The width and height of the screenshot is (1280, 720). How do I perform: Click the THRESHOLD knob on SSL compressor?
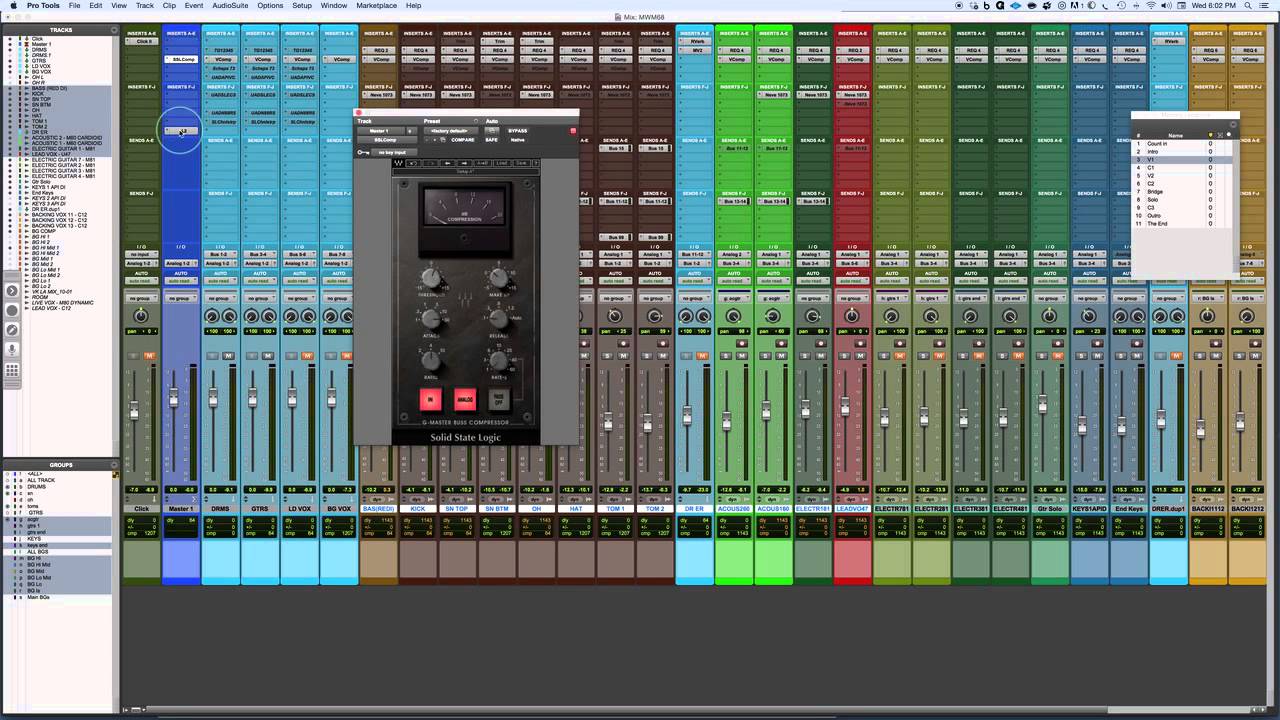coord(431,278)
